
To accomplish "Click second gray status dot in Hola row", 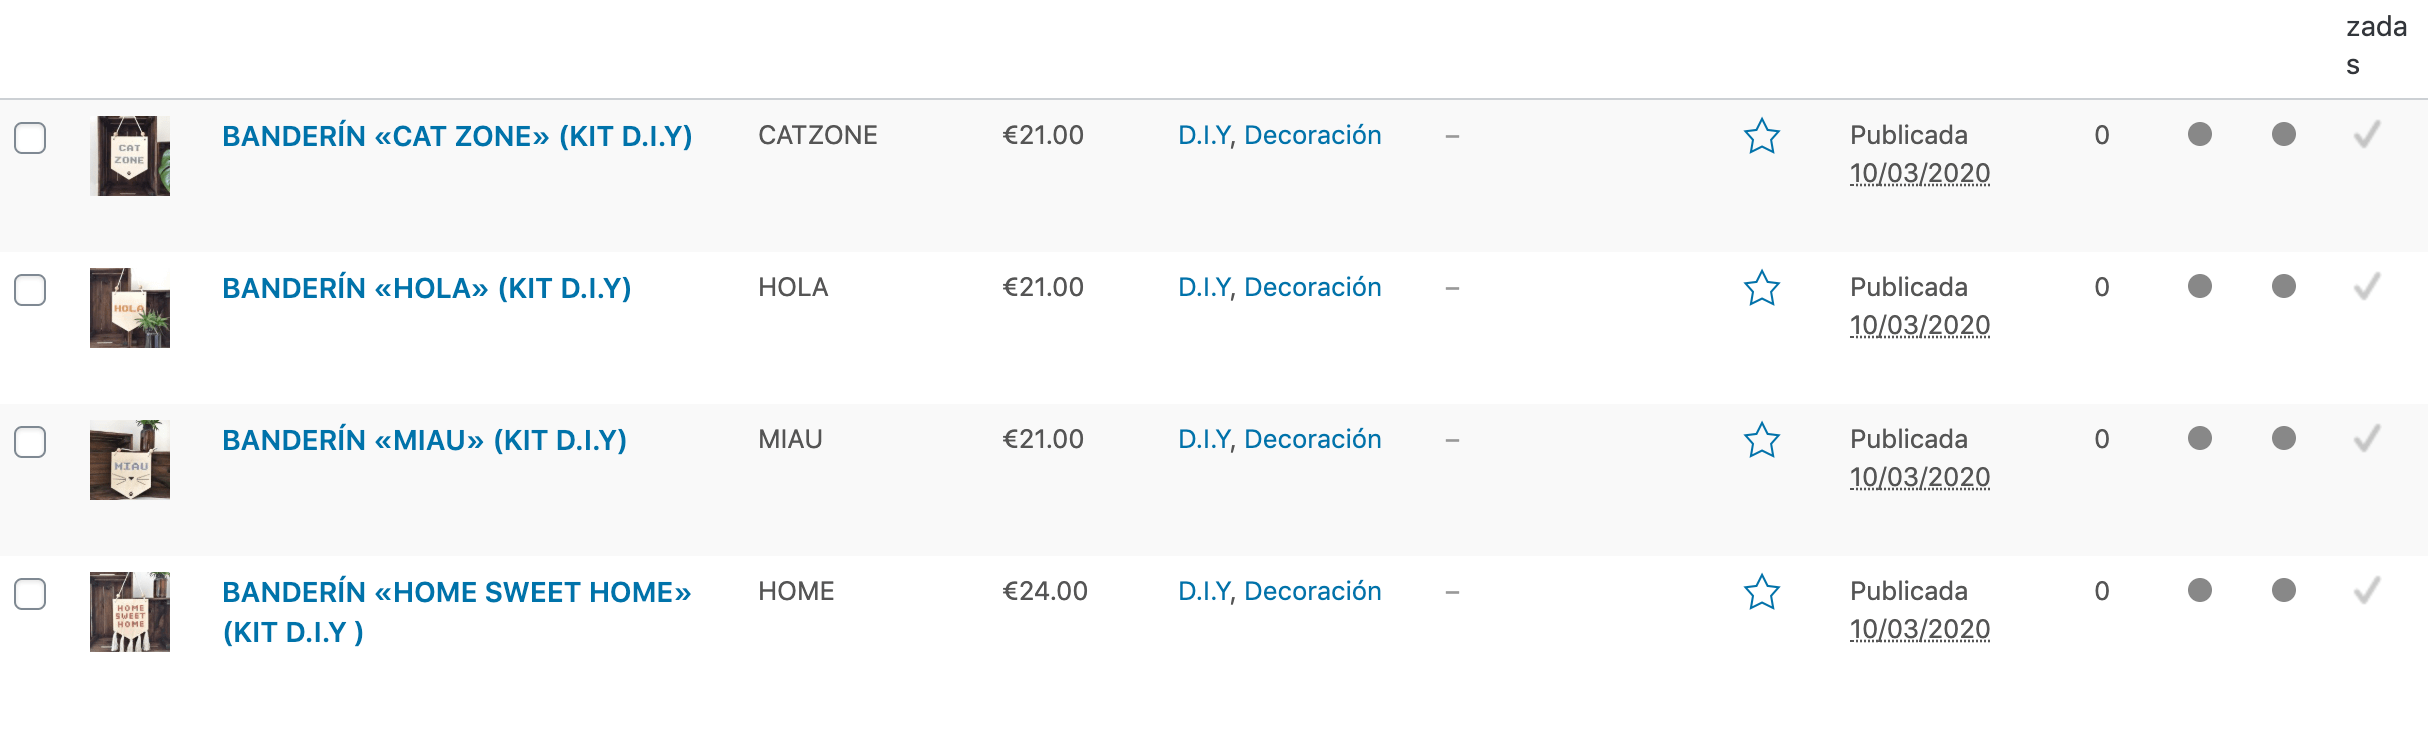I will click(2284, 286).
